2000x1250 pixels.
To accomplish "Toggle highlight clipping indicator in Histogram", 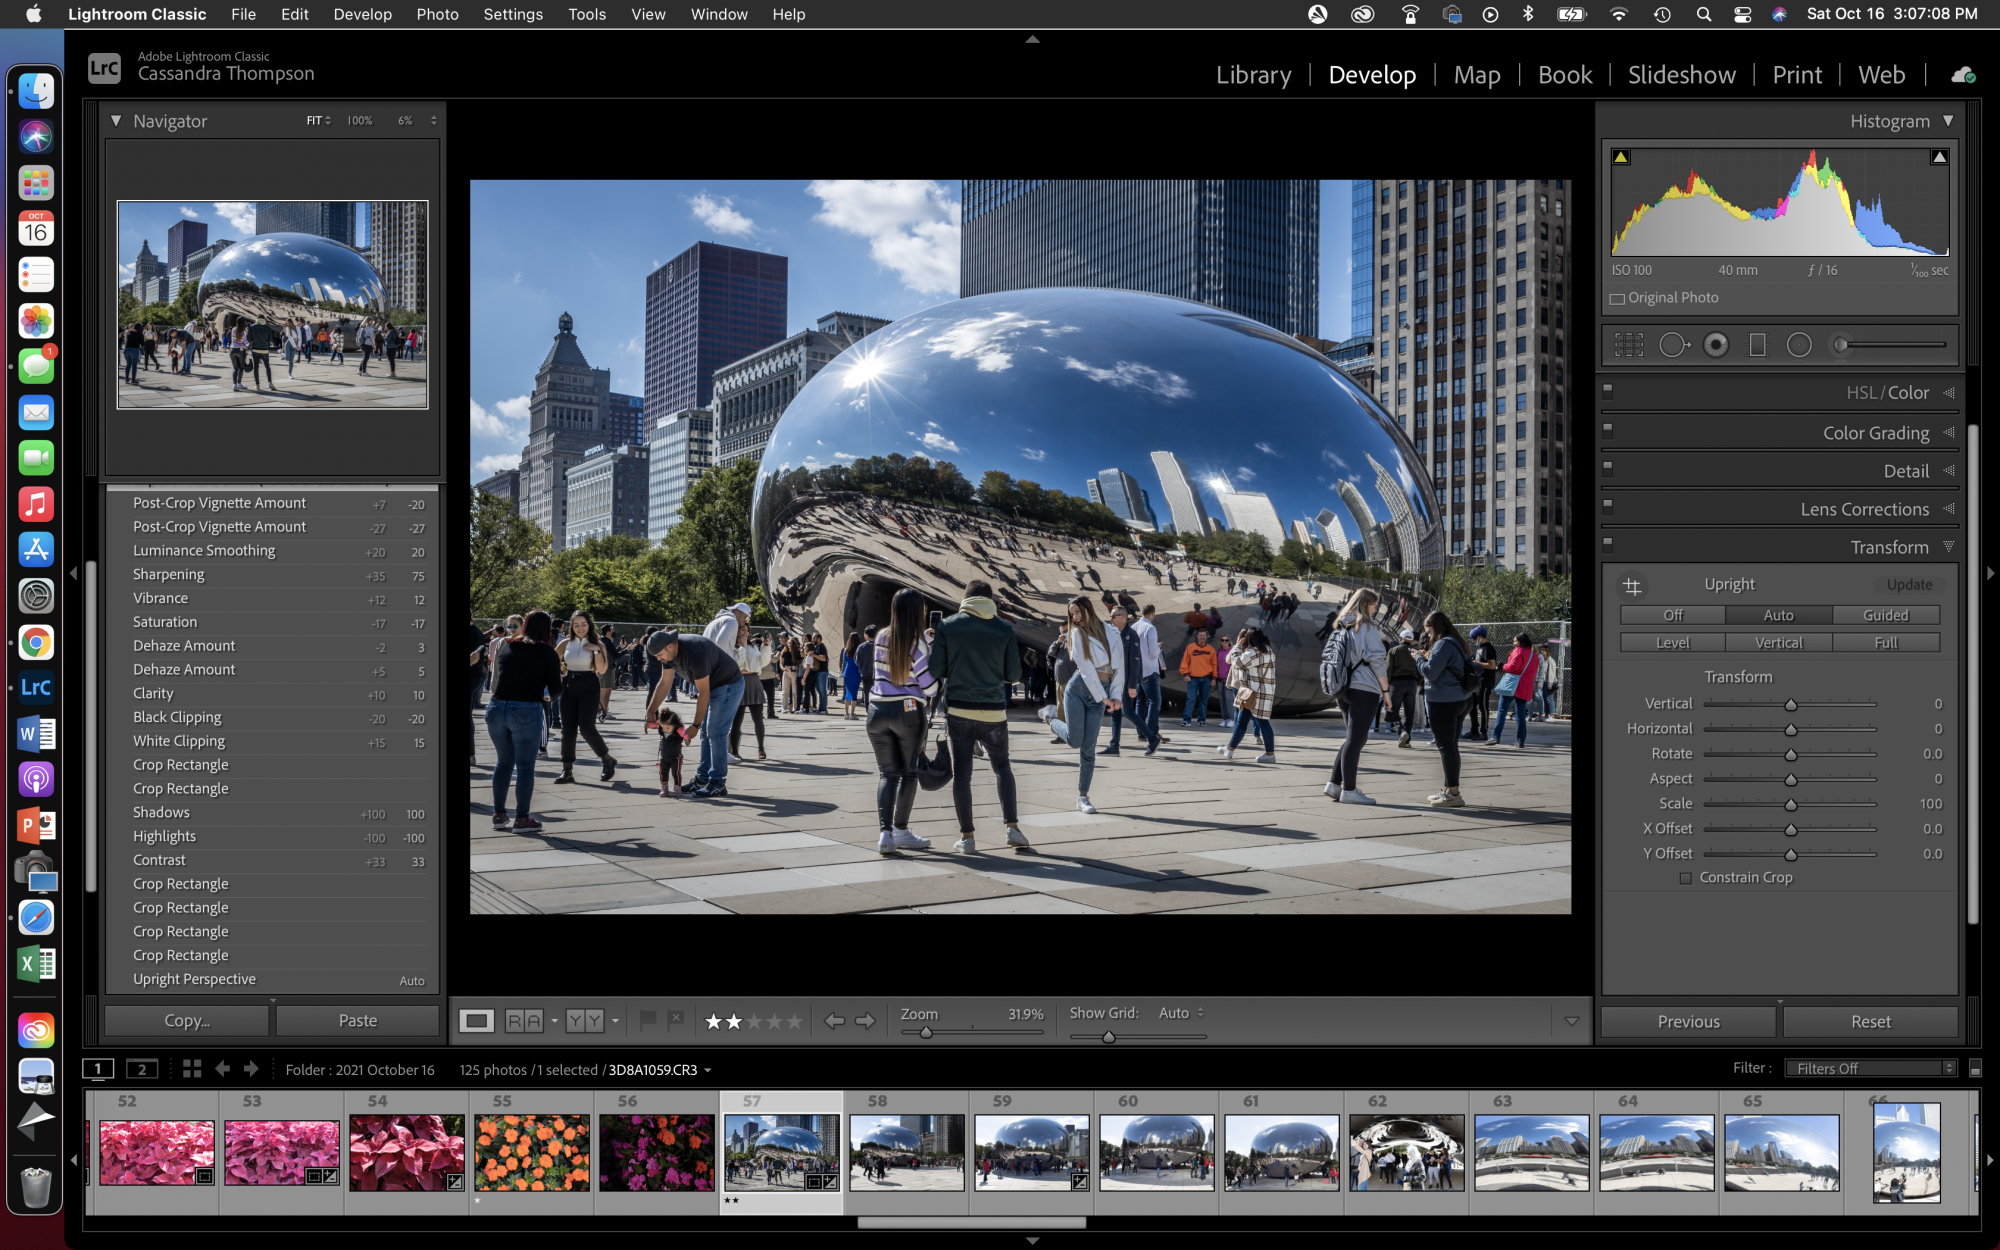I will 1939,157.
